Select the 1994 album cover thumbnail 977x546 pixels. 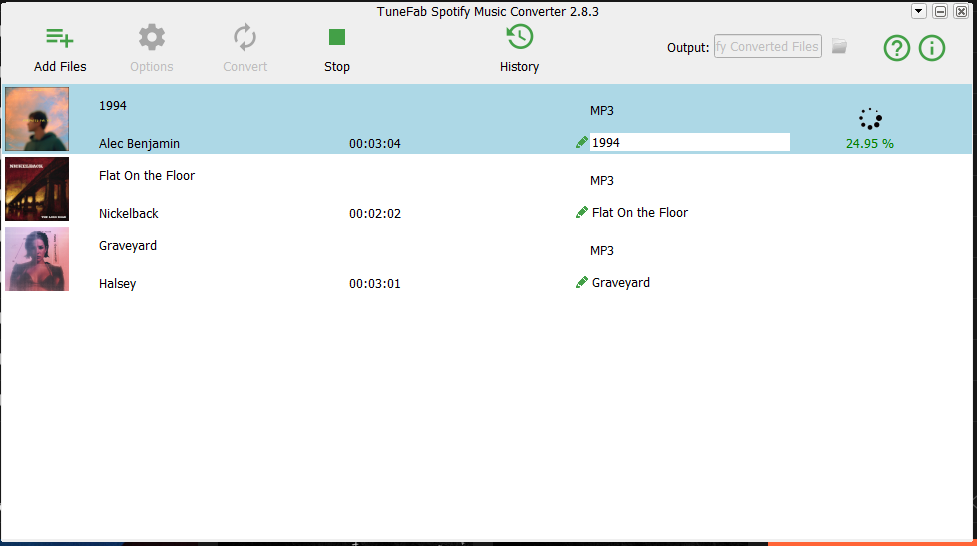point(37,119)
